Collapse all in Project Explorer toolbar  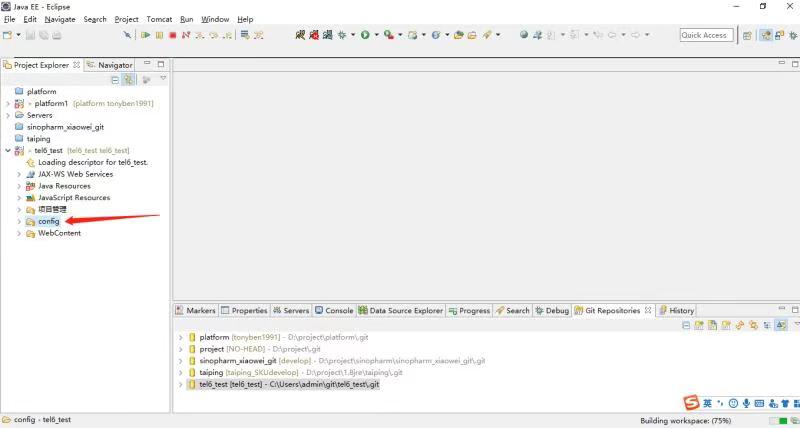tap(115, 80)
